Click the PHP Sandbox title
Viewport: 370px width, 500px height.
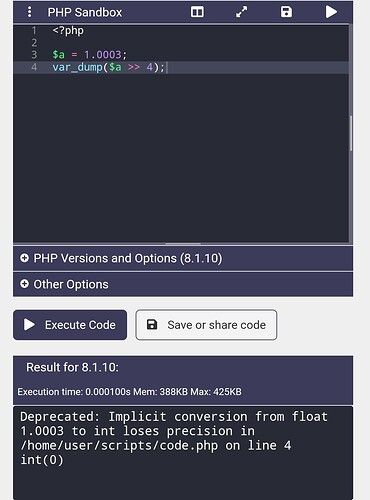pyautogui.click(x=85, y=12)
